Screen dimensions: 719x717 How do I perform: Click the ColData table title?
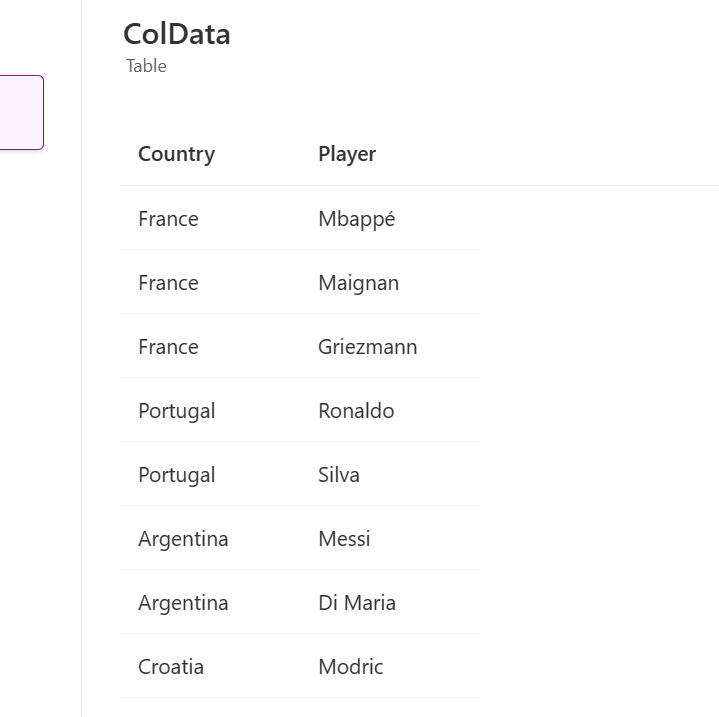pos(177,34)
